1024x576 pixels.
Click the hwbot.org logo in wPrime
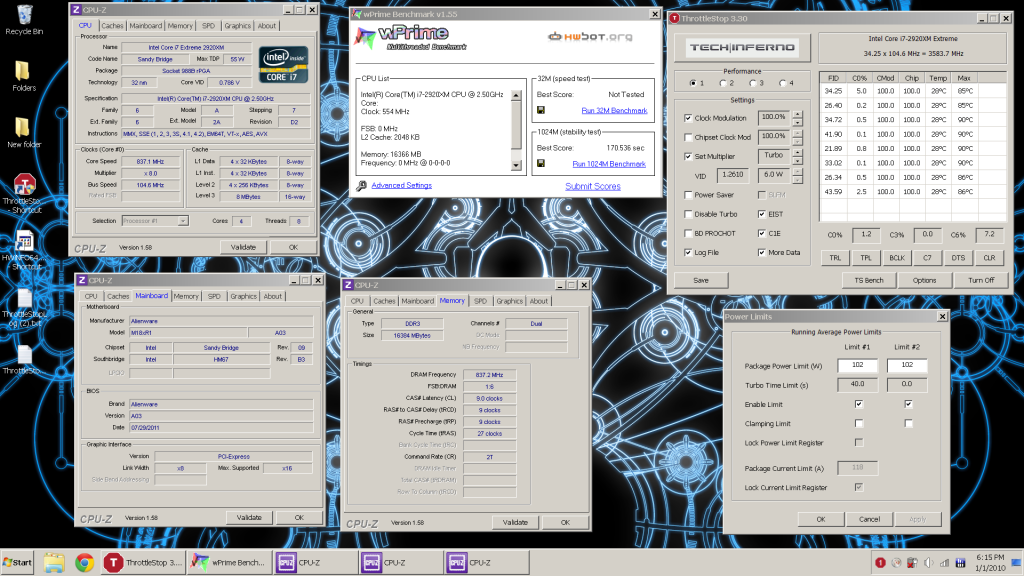(x=590, y=37)
